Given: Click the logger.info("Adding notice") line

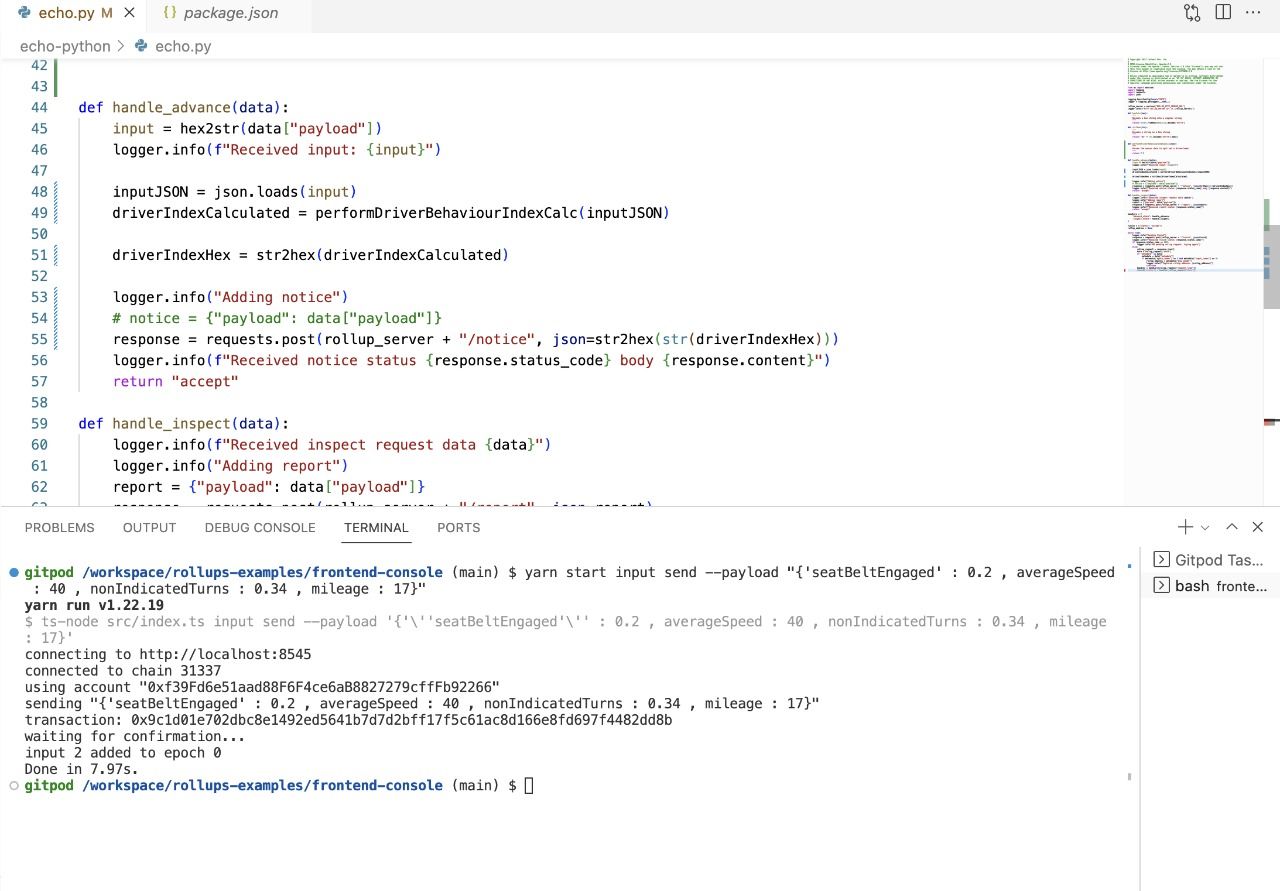Looking at the screenshot, I should pyautogui.click(x=230, y=297).
